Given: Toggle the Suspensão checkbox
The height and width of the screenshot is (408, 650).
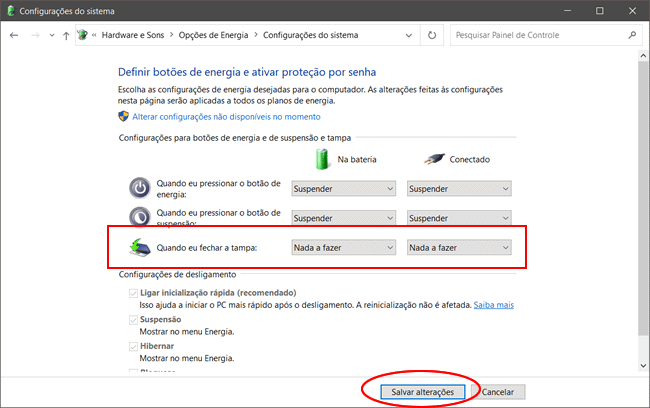Looking at the screenshot, I should click(133, 319).
